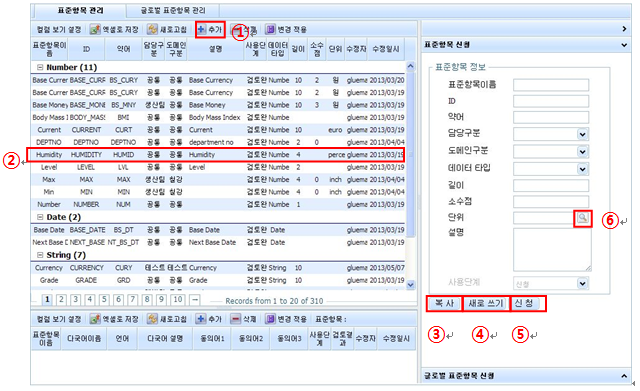Collapse the 표준항목 신청 panel
The image size is (640, 391).
624,45
